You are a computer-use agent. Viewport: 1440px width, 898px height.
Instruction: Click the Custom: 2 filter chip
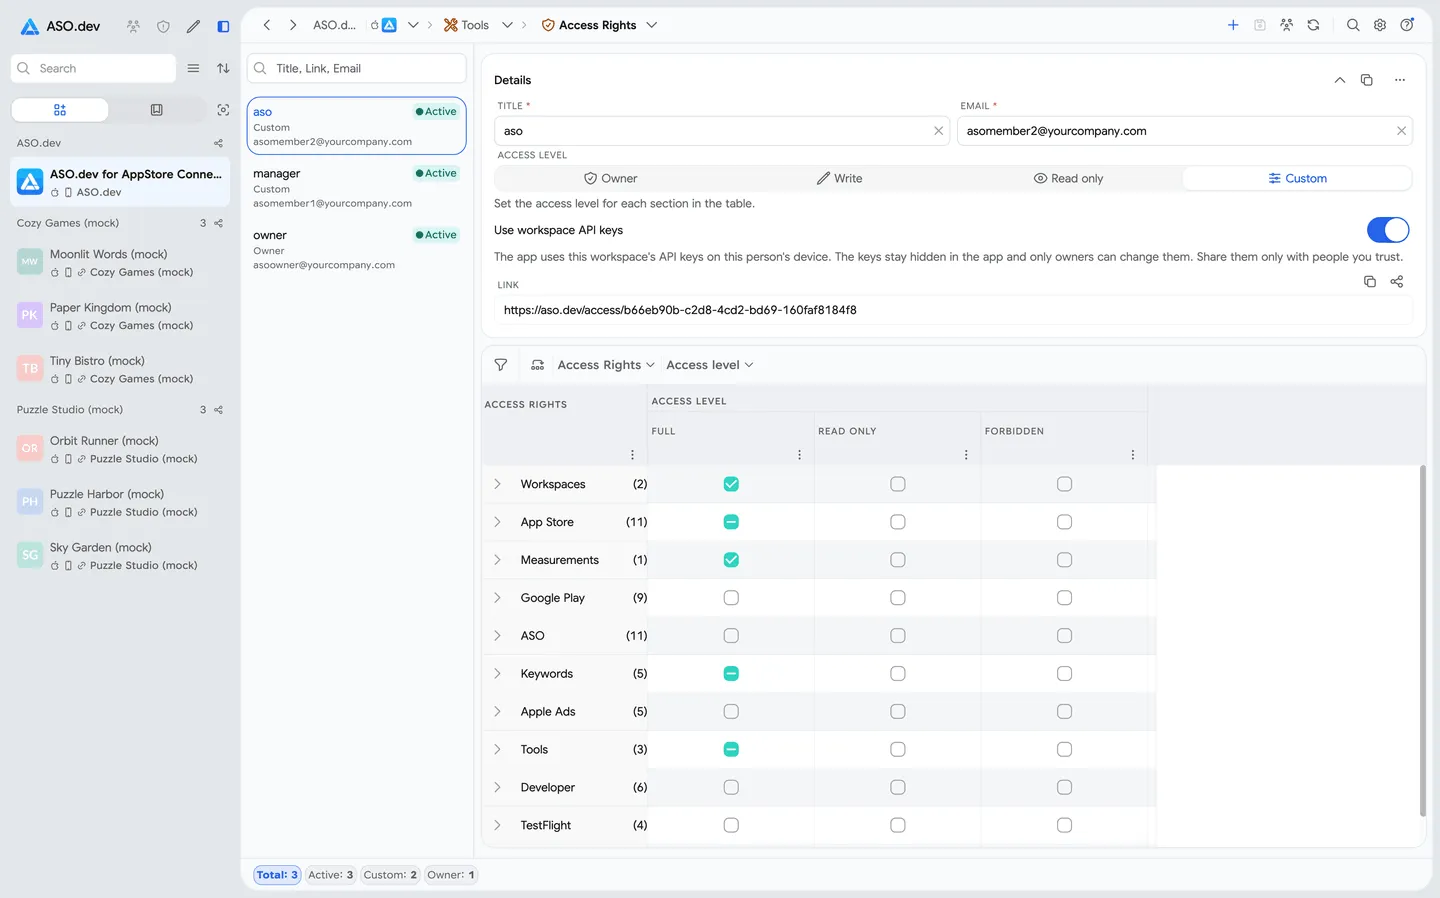pyautogui.click(x=390, y=875)
